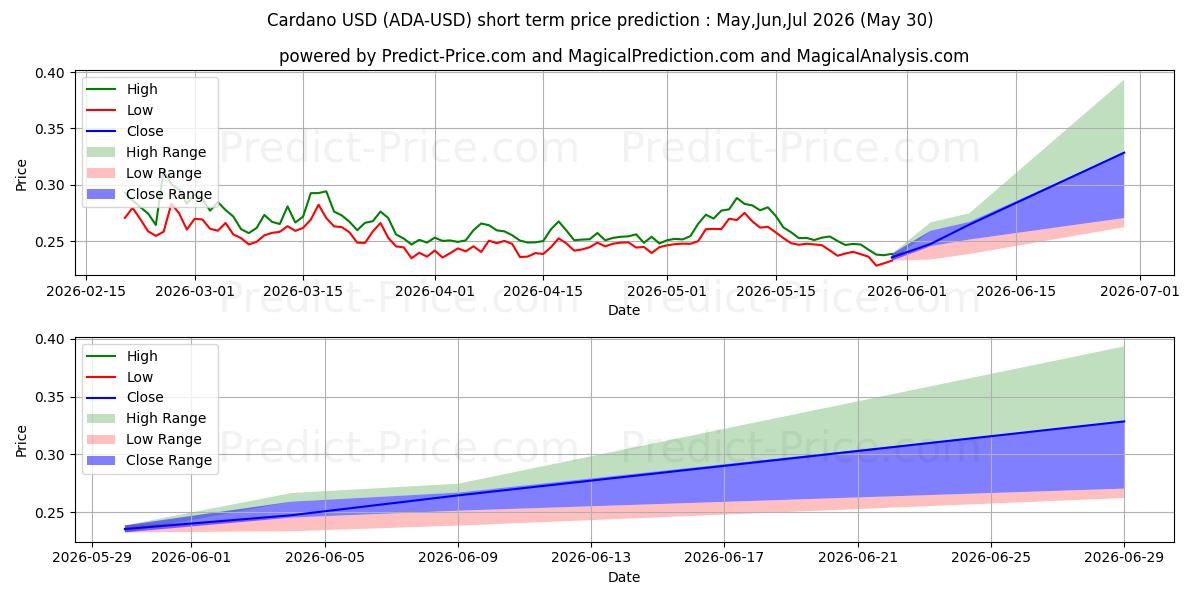Click the blue Close legend line, top chart
This screenshot has height=600, width=1200.
tap(104, 132)
